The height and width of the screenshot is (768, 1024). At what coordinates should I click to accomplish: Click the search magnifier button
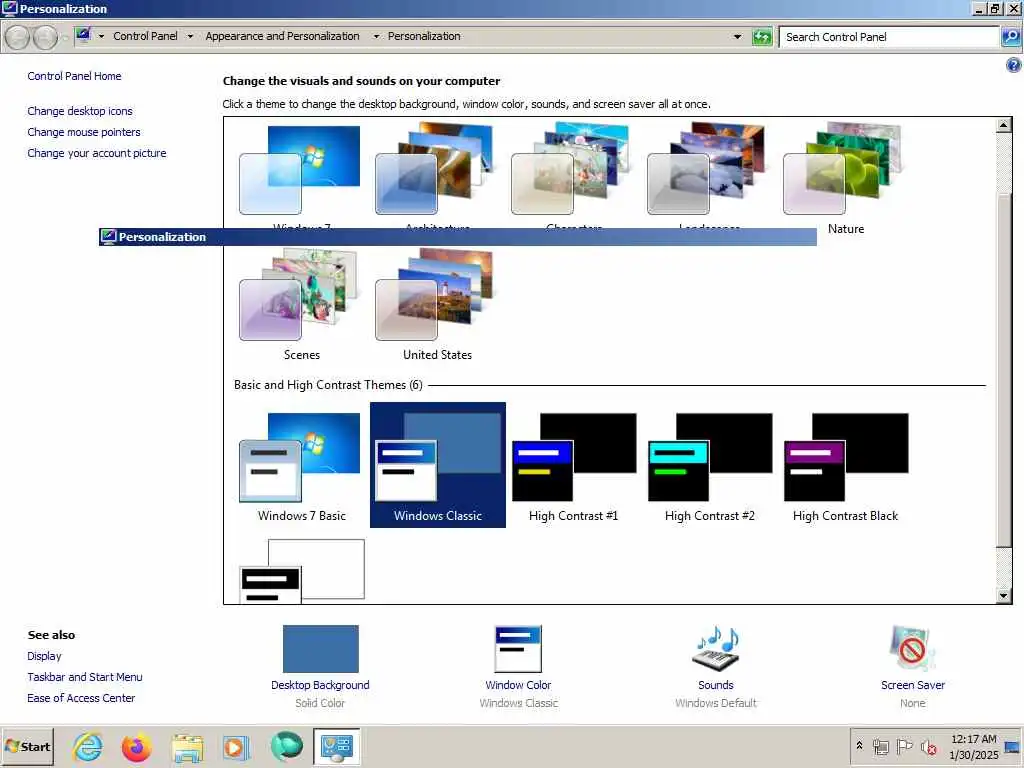tap(1011, 37)
